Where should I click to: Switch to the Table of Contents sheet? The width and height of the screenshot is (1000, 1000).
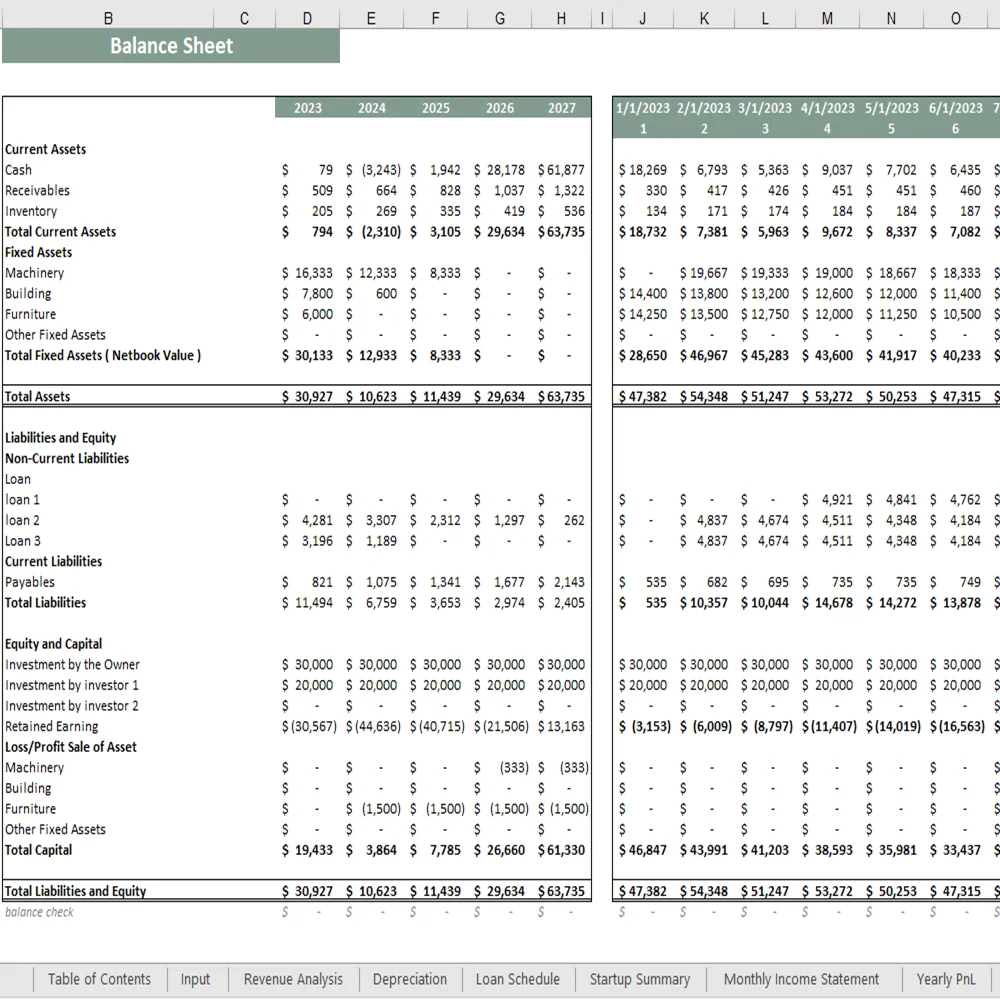pyautogui.click(x=99, y=979)
